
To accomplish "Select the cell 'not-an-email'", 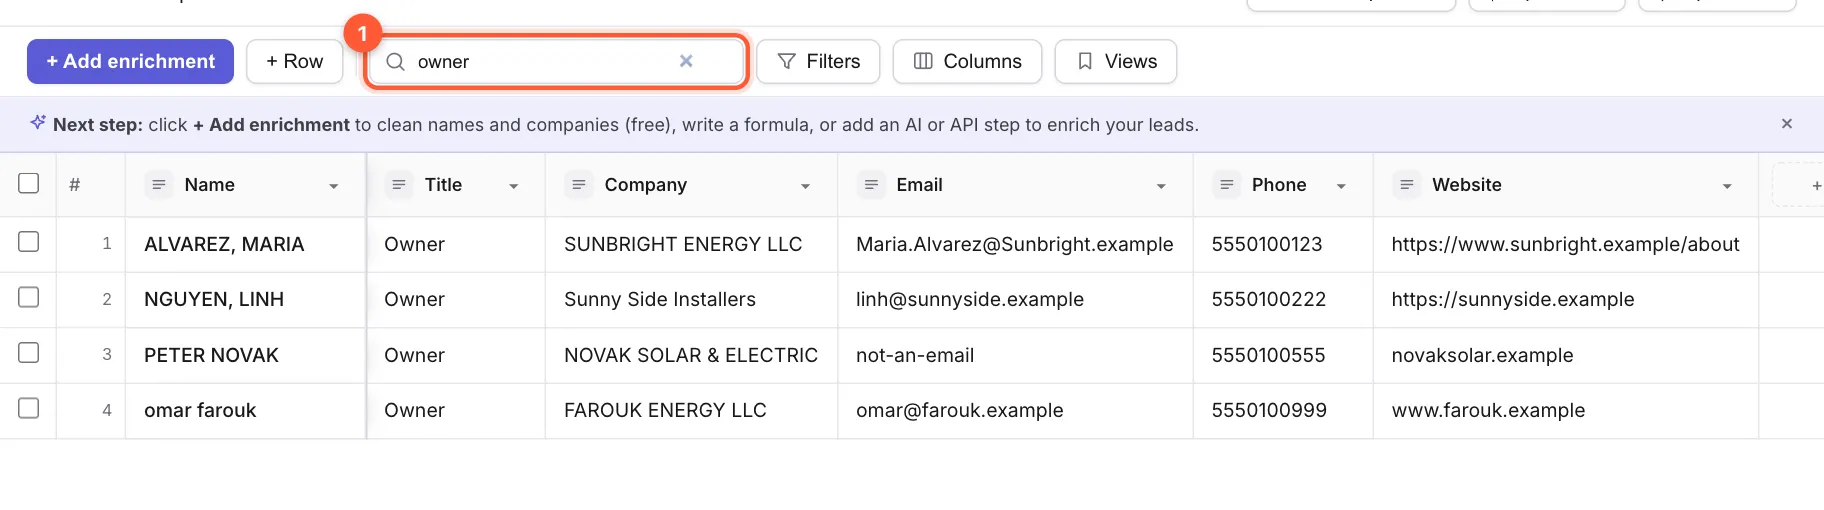I will 1015,356.
